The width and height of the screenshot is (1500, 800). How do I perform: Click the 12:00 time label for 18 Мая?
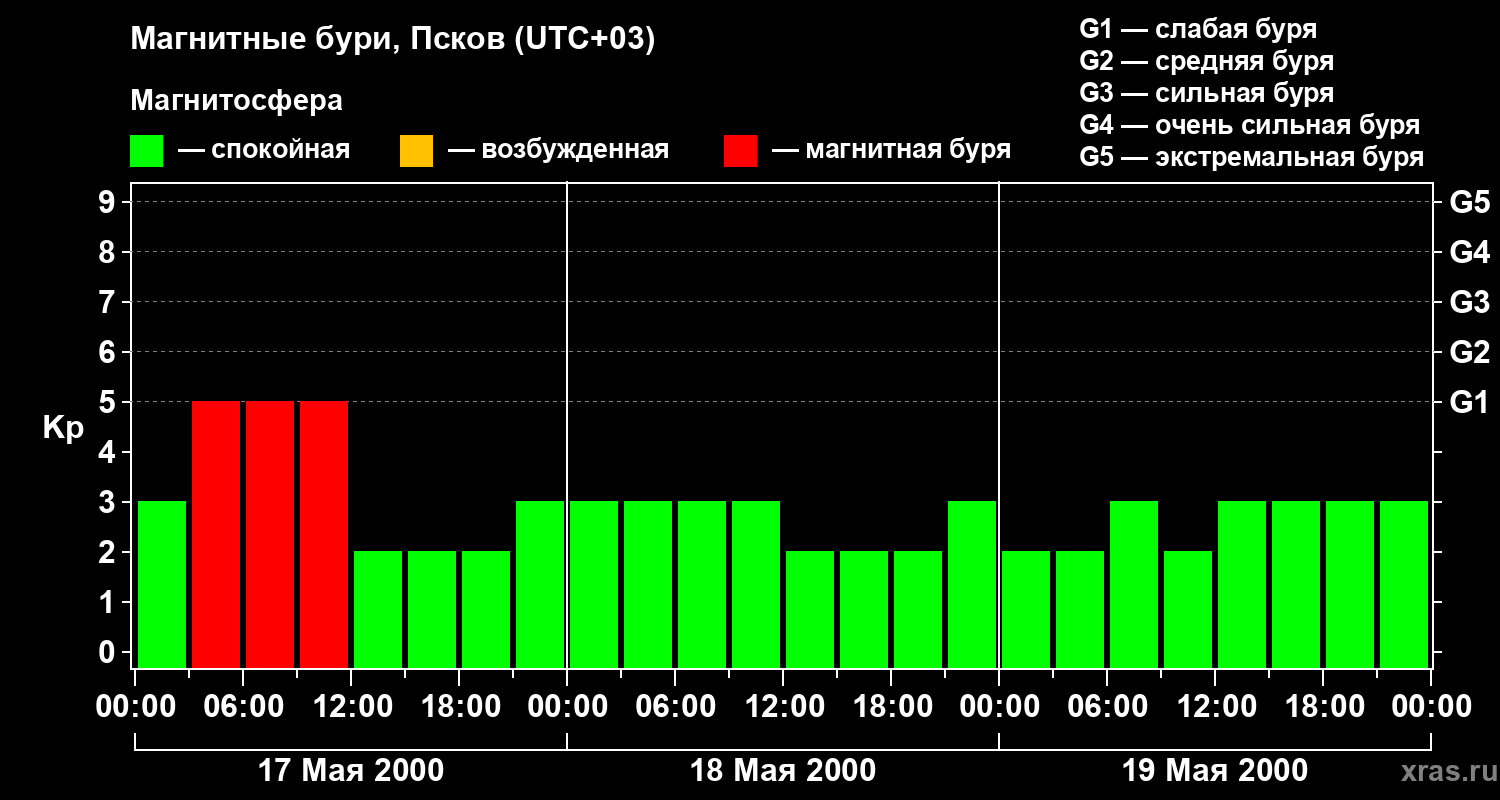pos(783,707)
